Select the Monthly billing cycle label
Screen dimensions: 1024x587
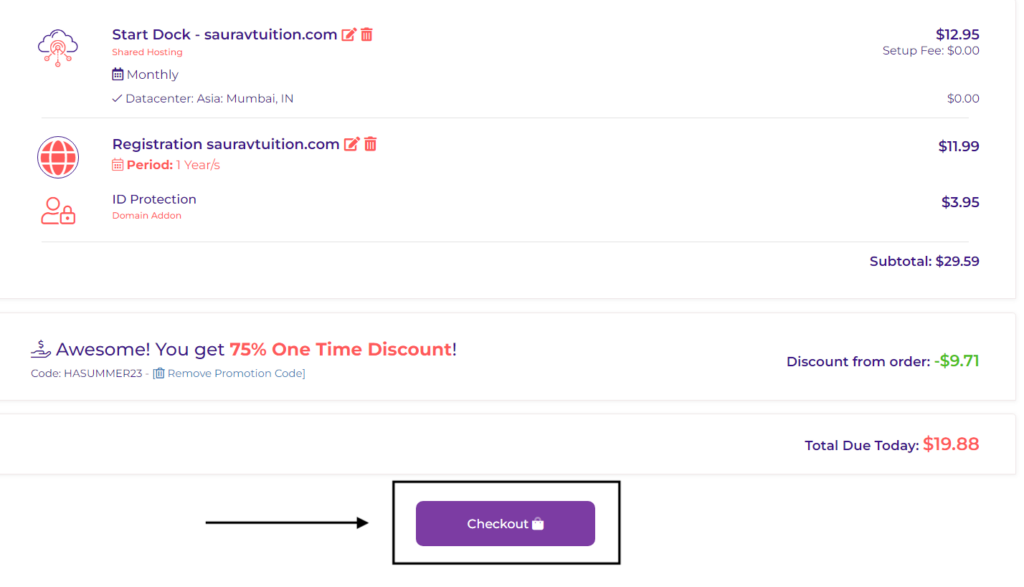pyautogui.click(x=152, y=74)
